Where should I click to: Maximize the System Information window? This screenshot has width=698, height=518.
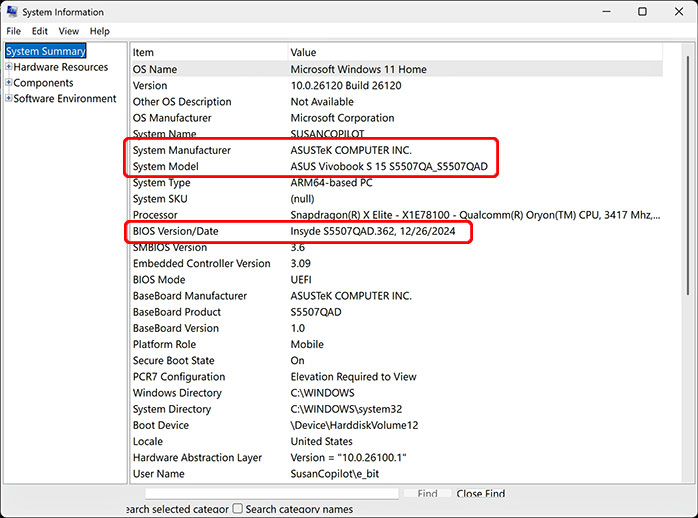click(x=642, y=12)
